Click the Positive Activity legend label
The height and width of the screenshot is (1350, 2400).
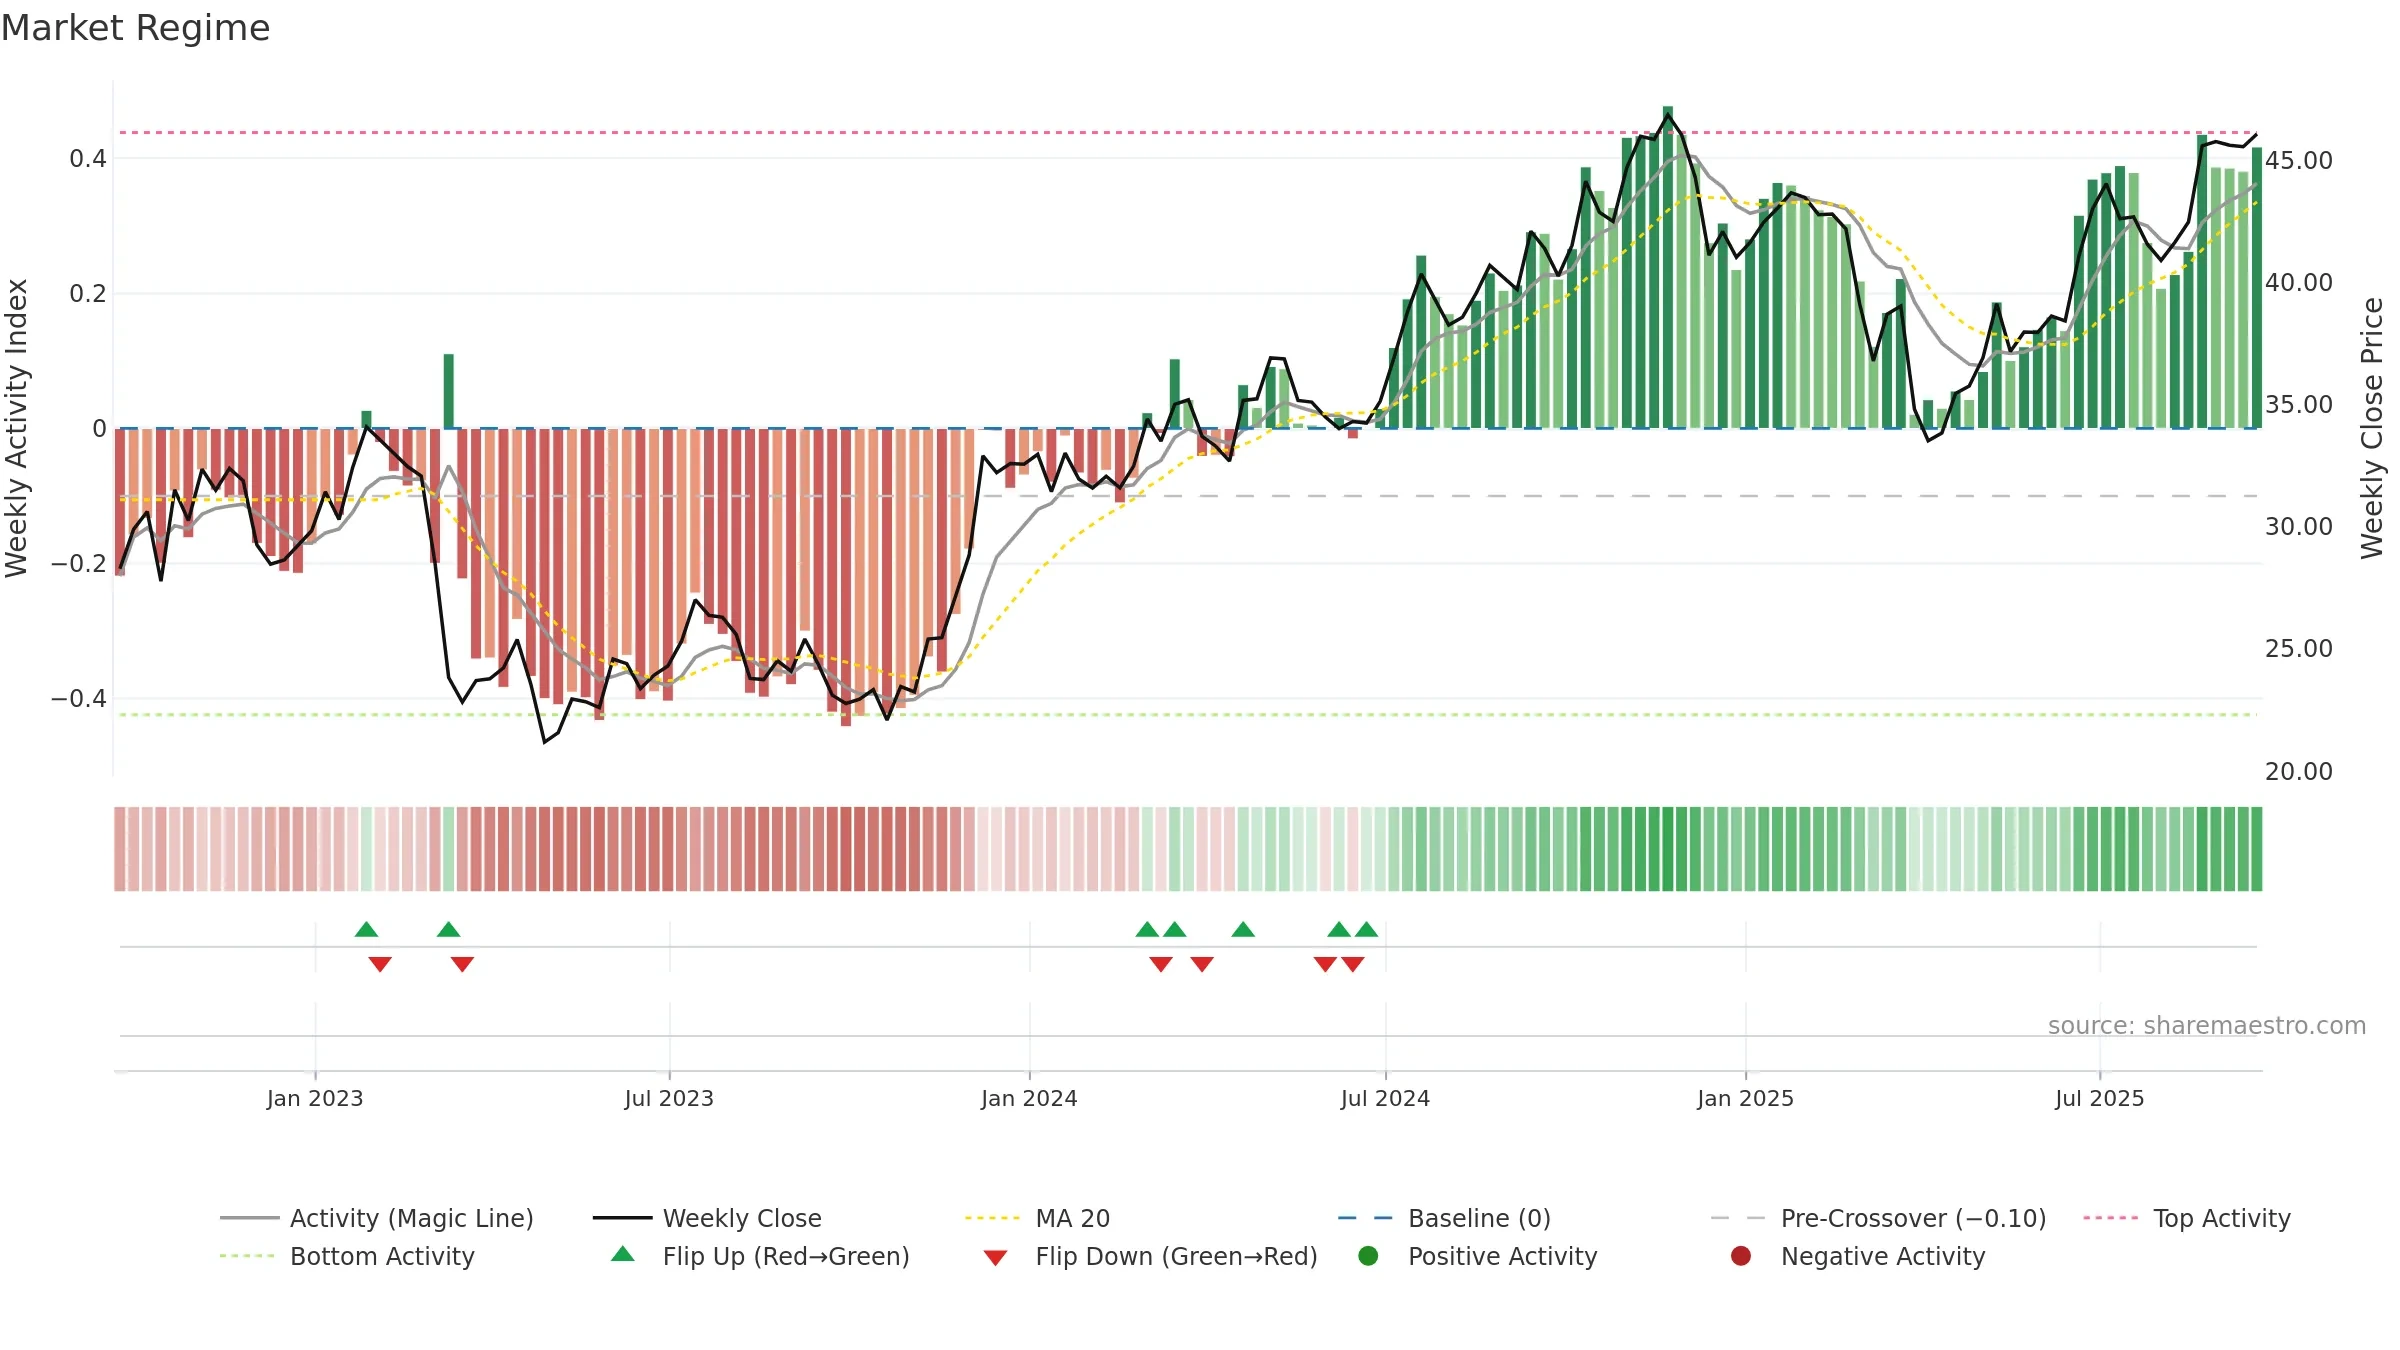pos(1503,1256)
